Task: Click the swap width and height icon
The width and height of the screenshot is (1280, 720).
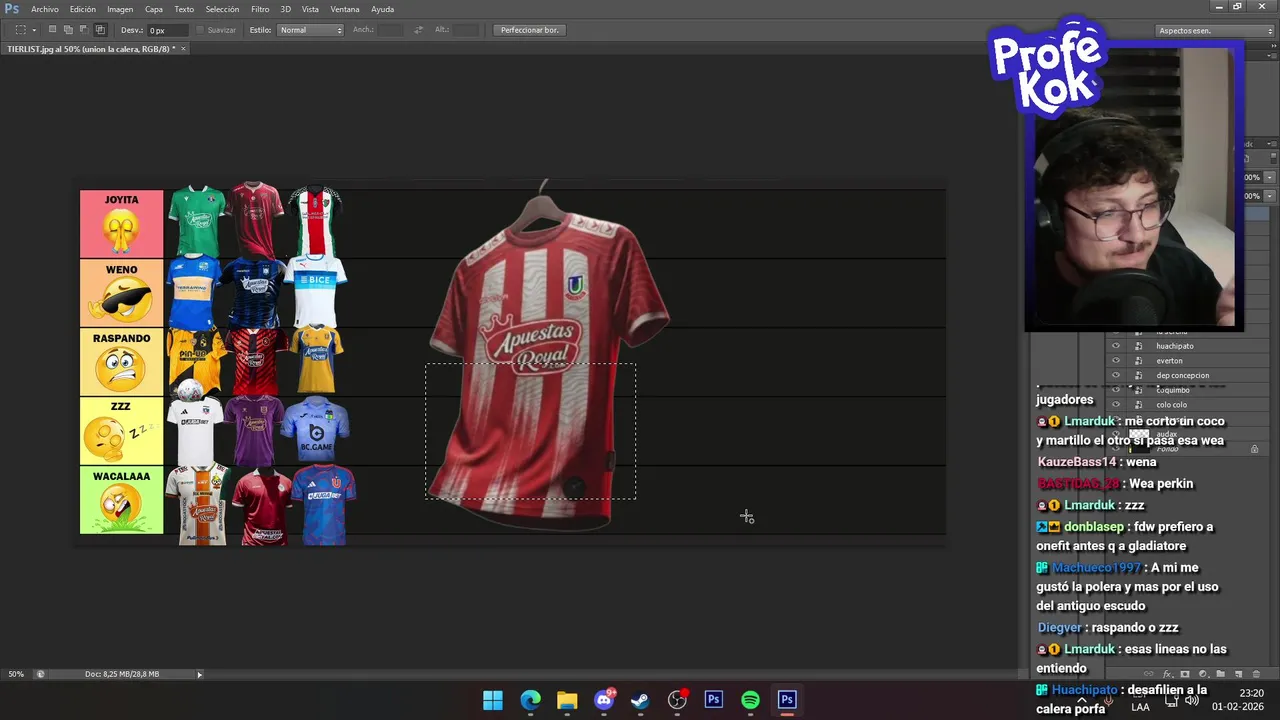Action: [x=418, y=30]
